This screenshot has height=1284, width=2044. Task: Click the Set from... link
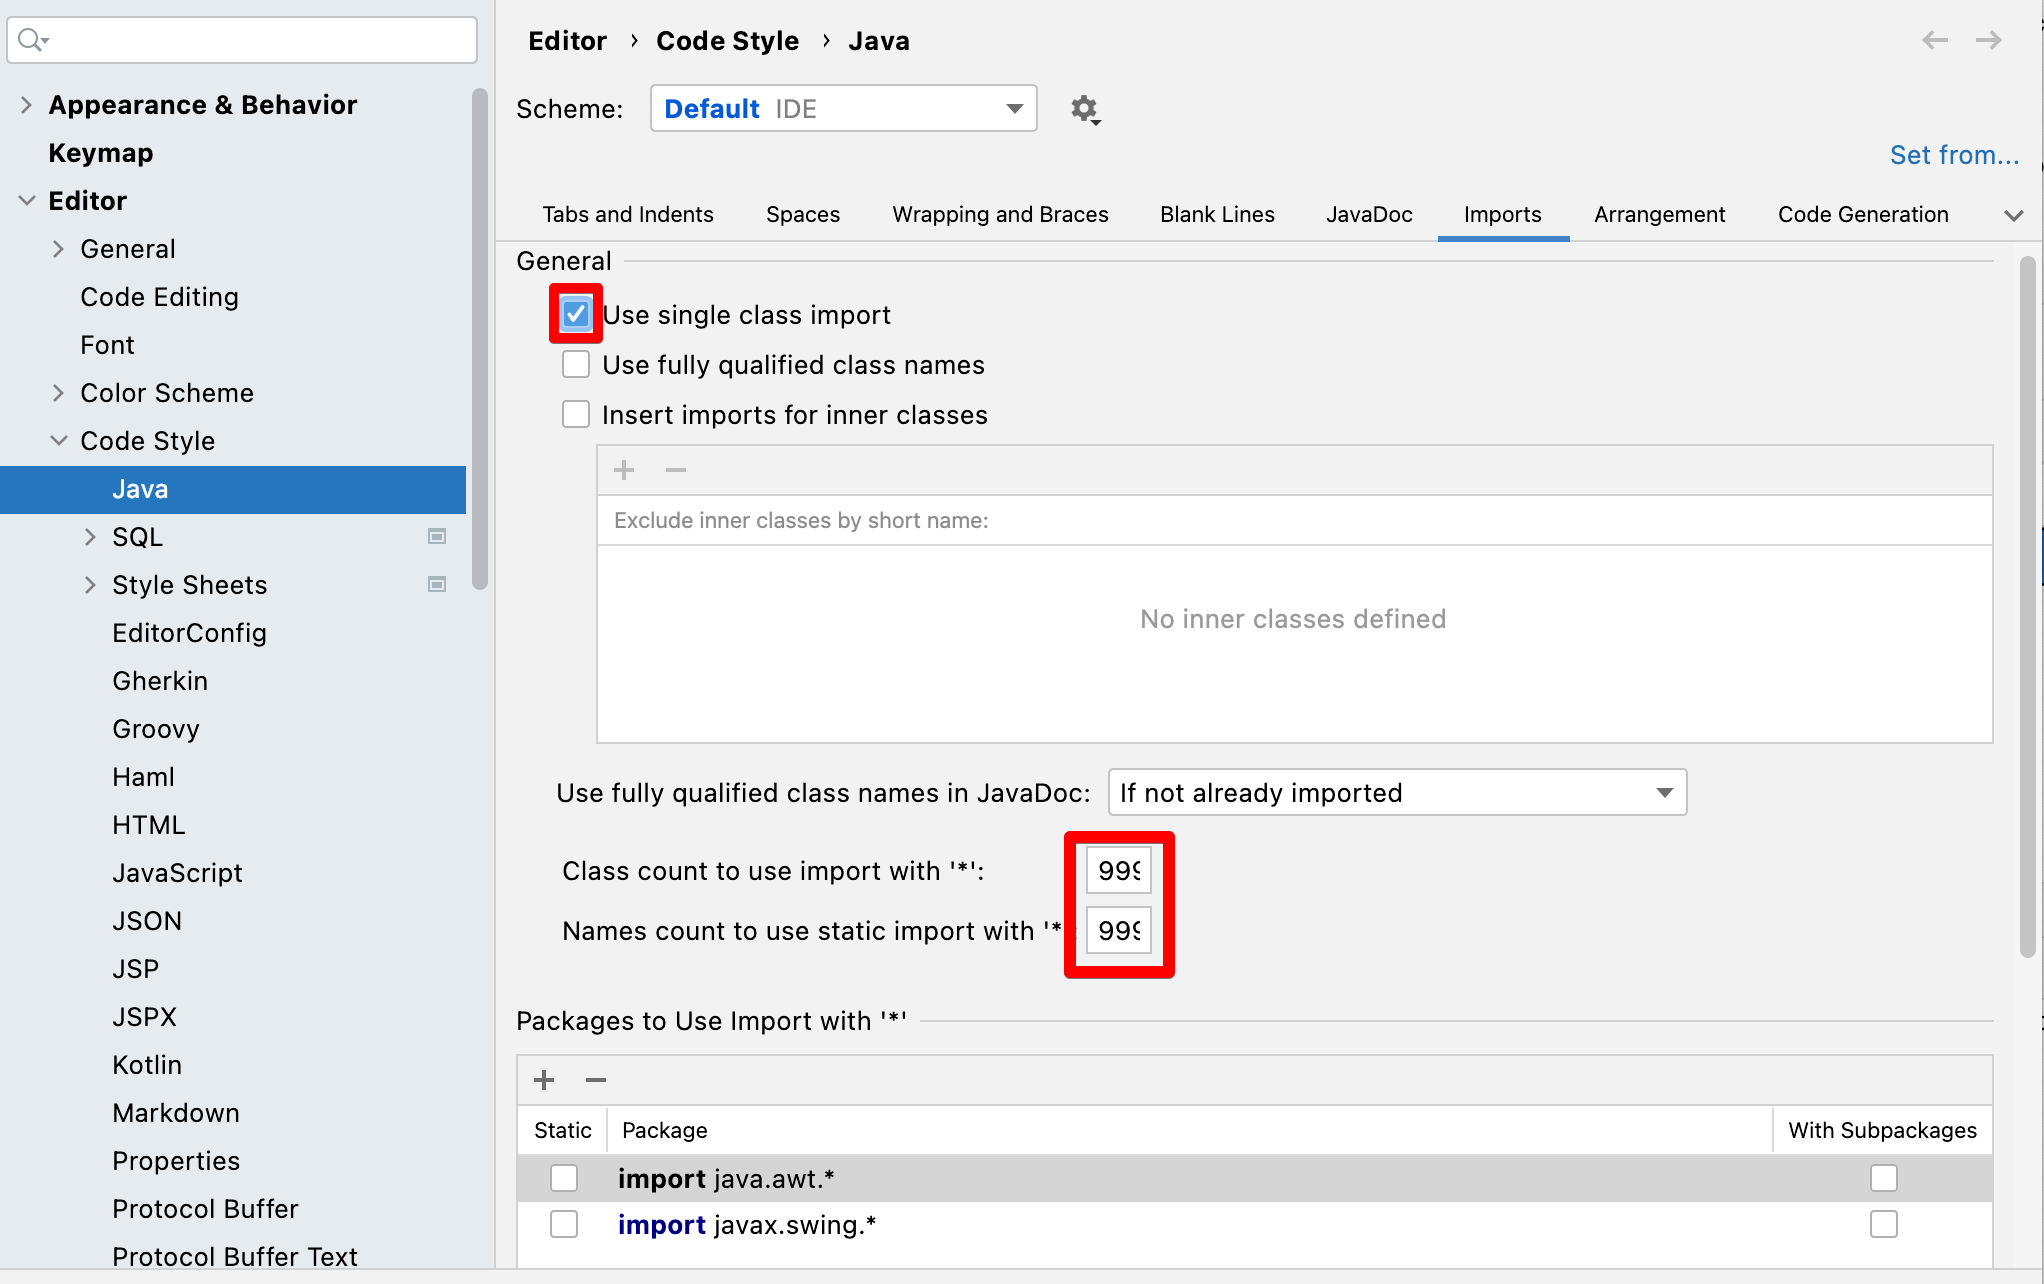[x=1953, y=155]
